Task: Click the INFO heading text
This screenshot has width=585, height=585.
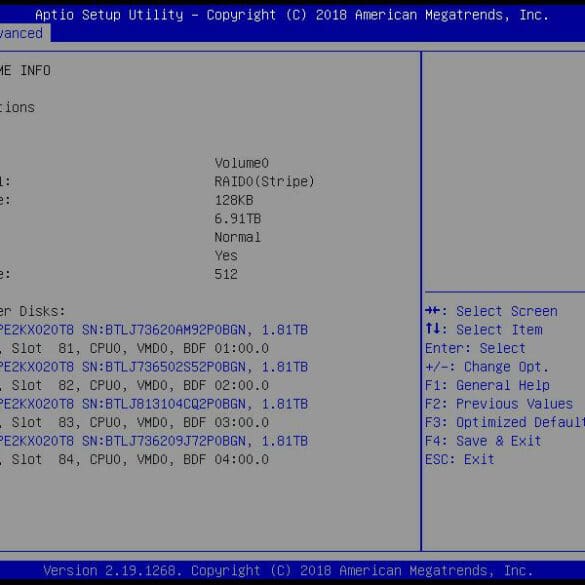Action: 35,71
